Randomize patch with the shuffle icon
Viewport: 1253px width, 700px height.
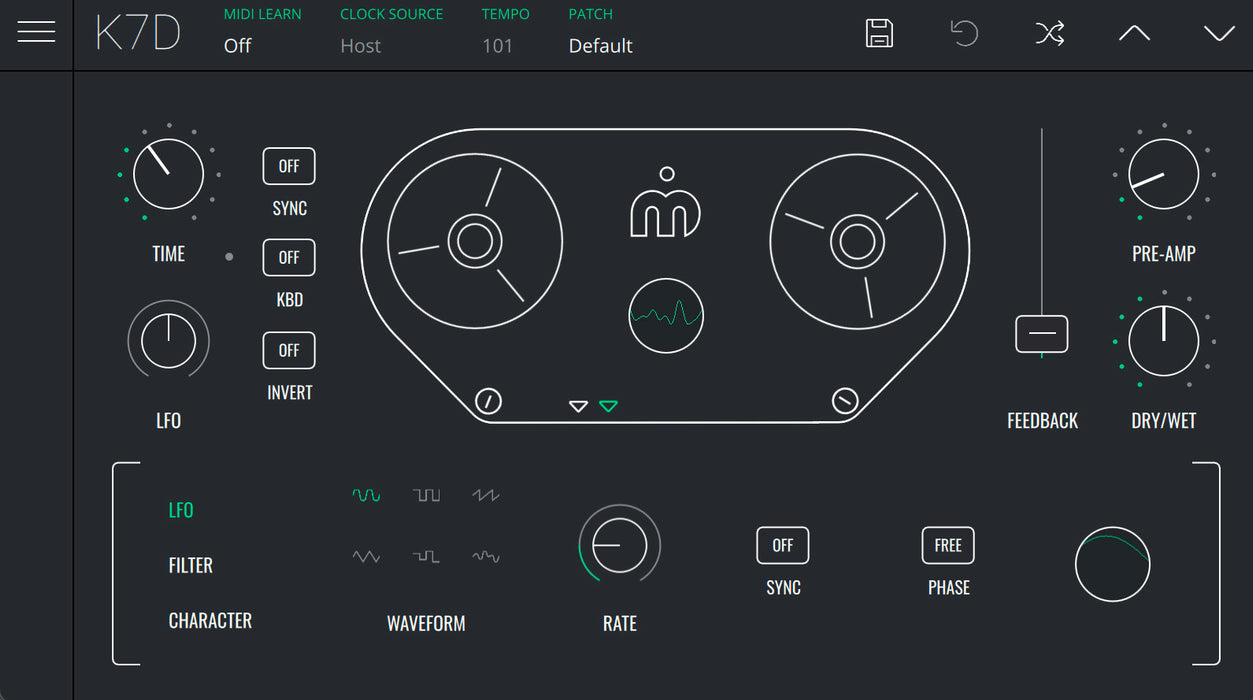click(x=1049, y=33)
